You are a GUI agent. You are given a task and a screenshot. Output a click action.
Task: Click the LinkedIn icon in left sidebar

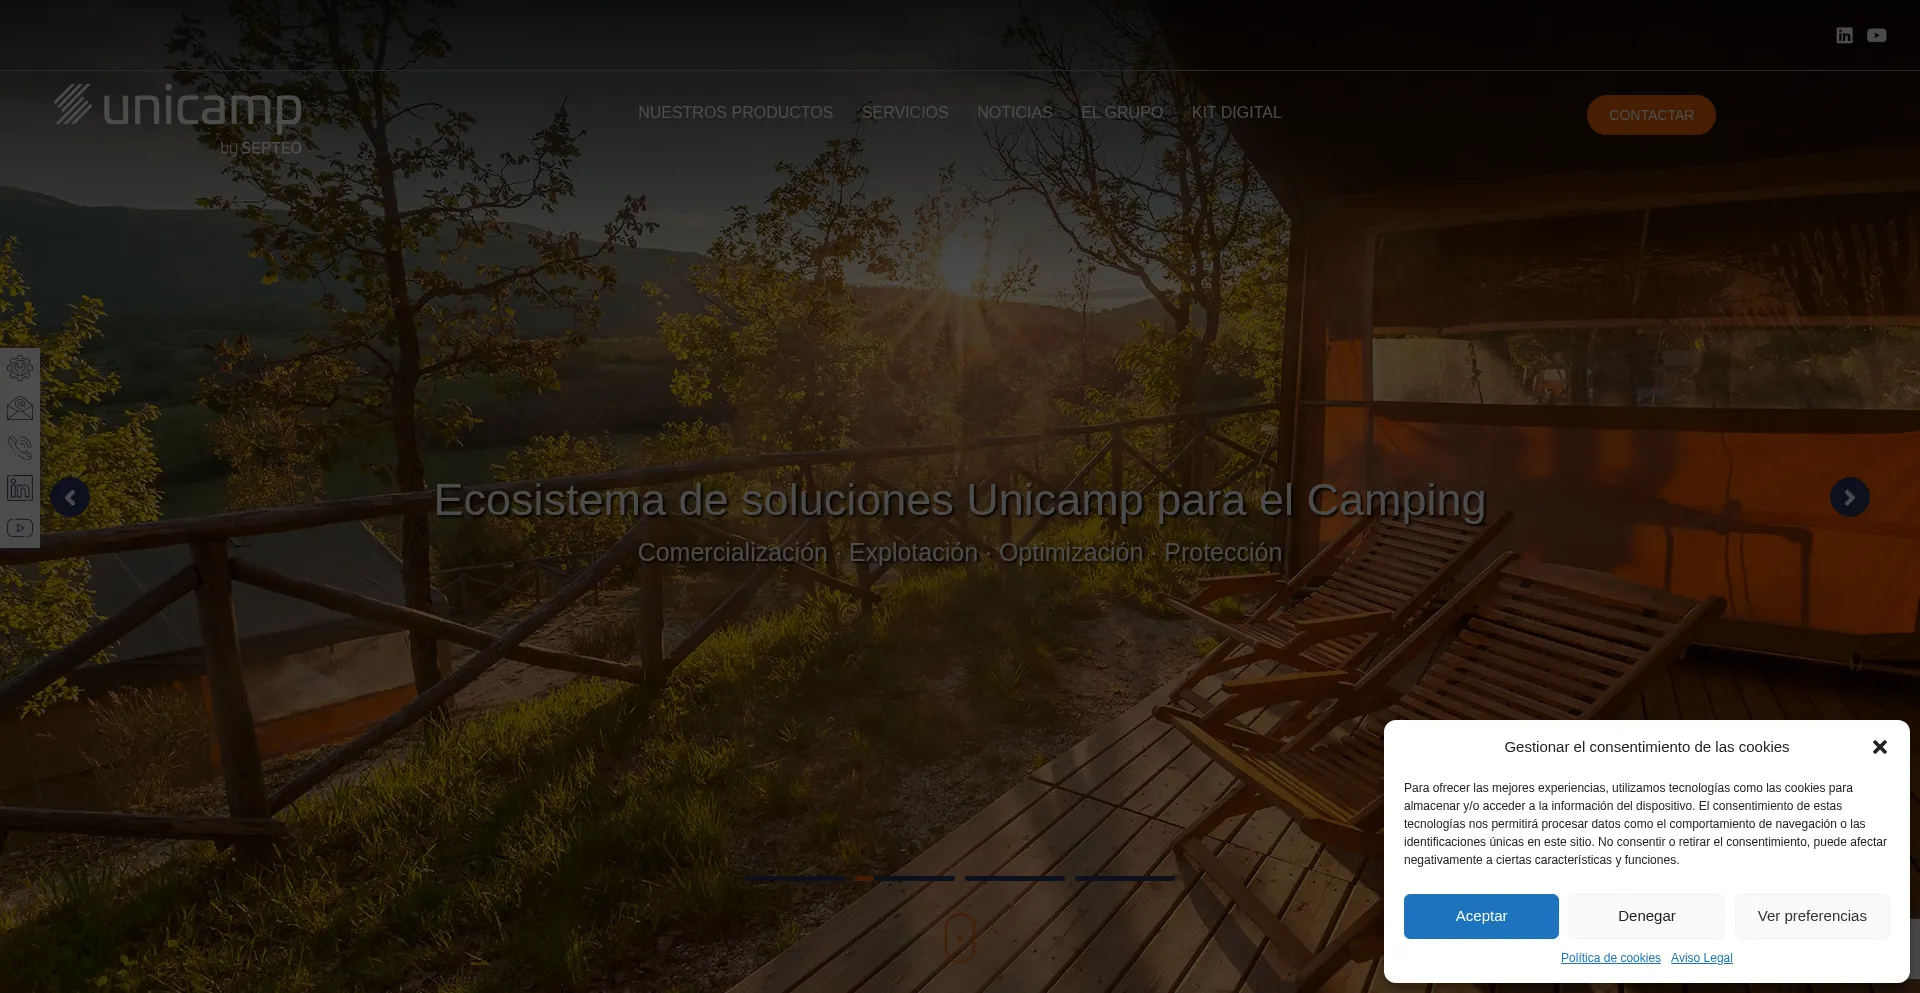pyautogui.click(x=20, y=488)
